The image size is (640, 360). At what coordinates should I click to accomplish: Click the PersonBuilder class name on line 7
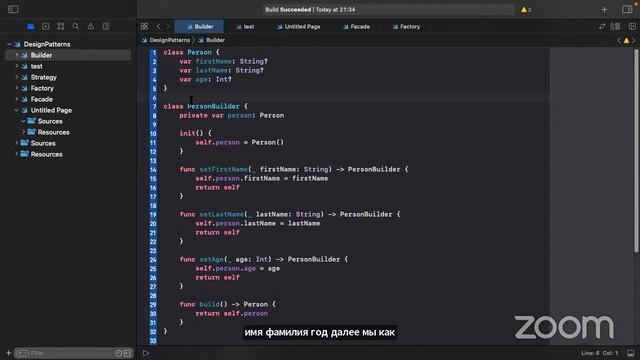coord(213,106)
